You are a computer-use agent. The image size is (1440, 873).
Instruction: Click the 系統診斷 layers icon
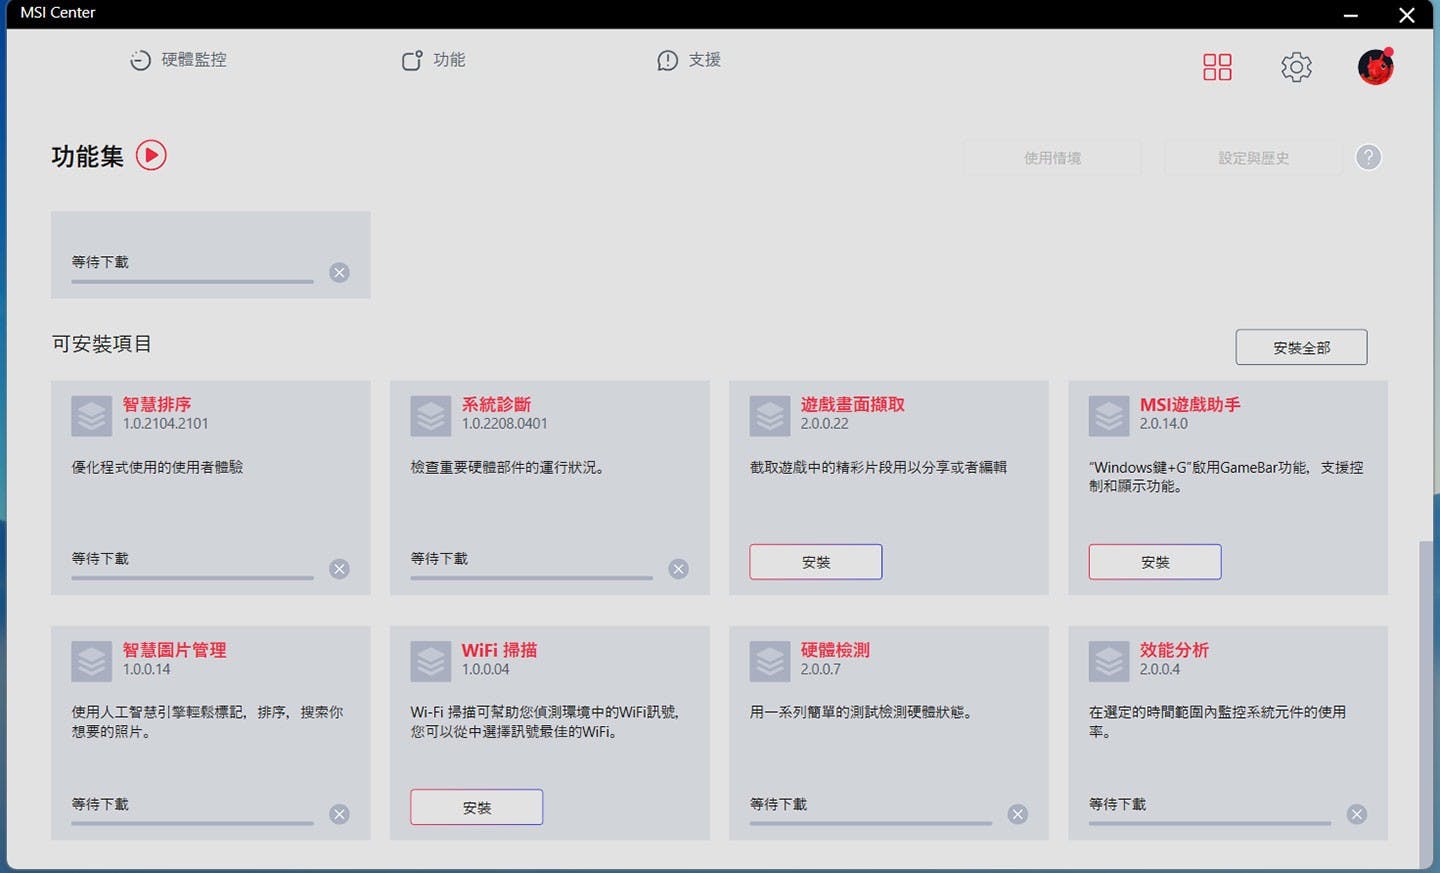pyautogui.click(x=431, y=416)
